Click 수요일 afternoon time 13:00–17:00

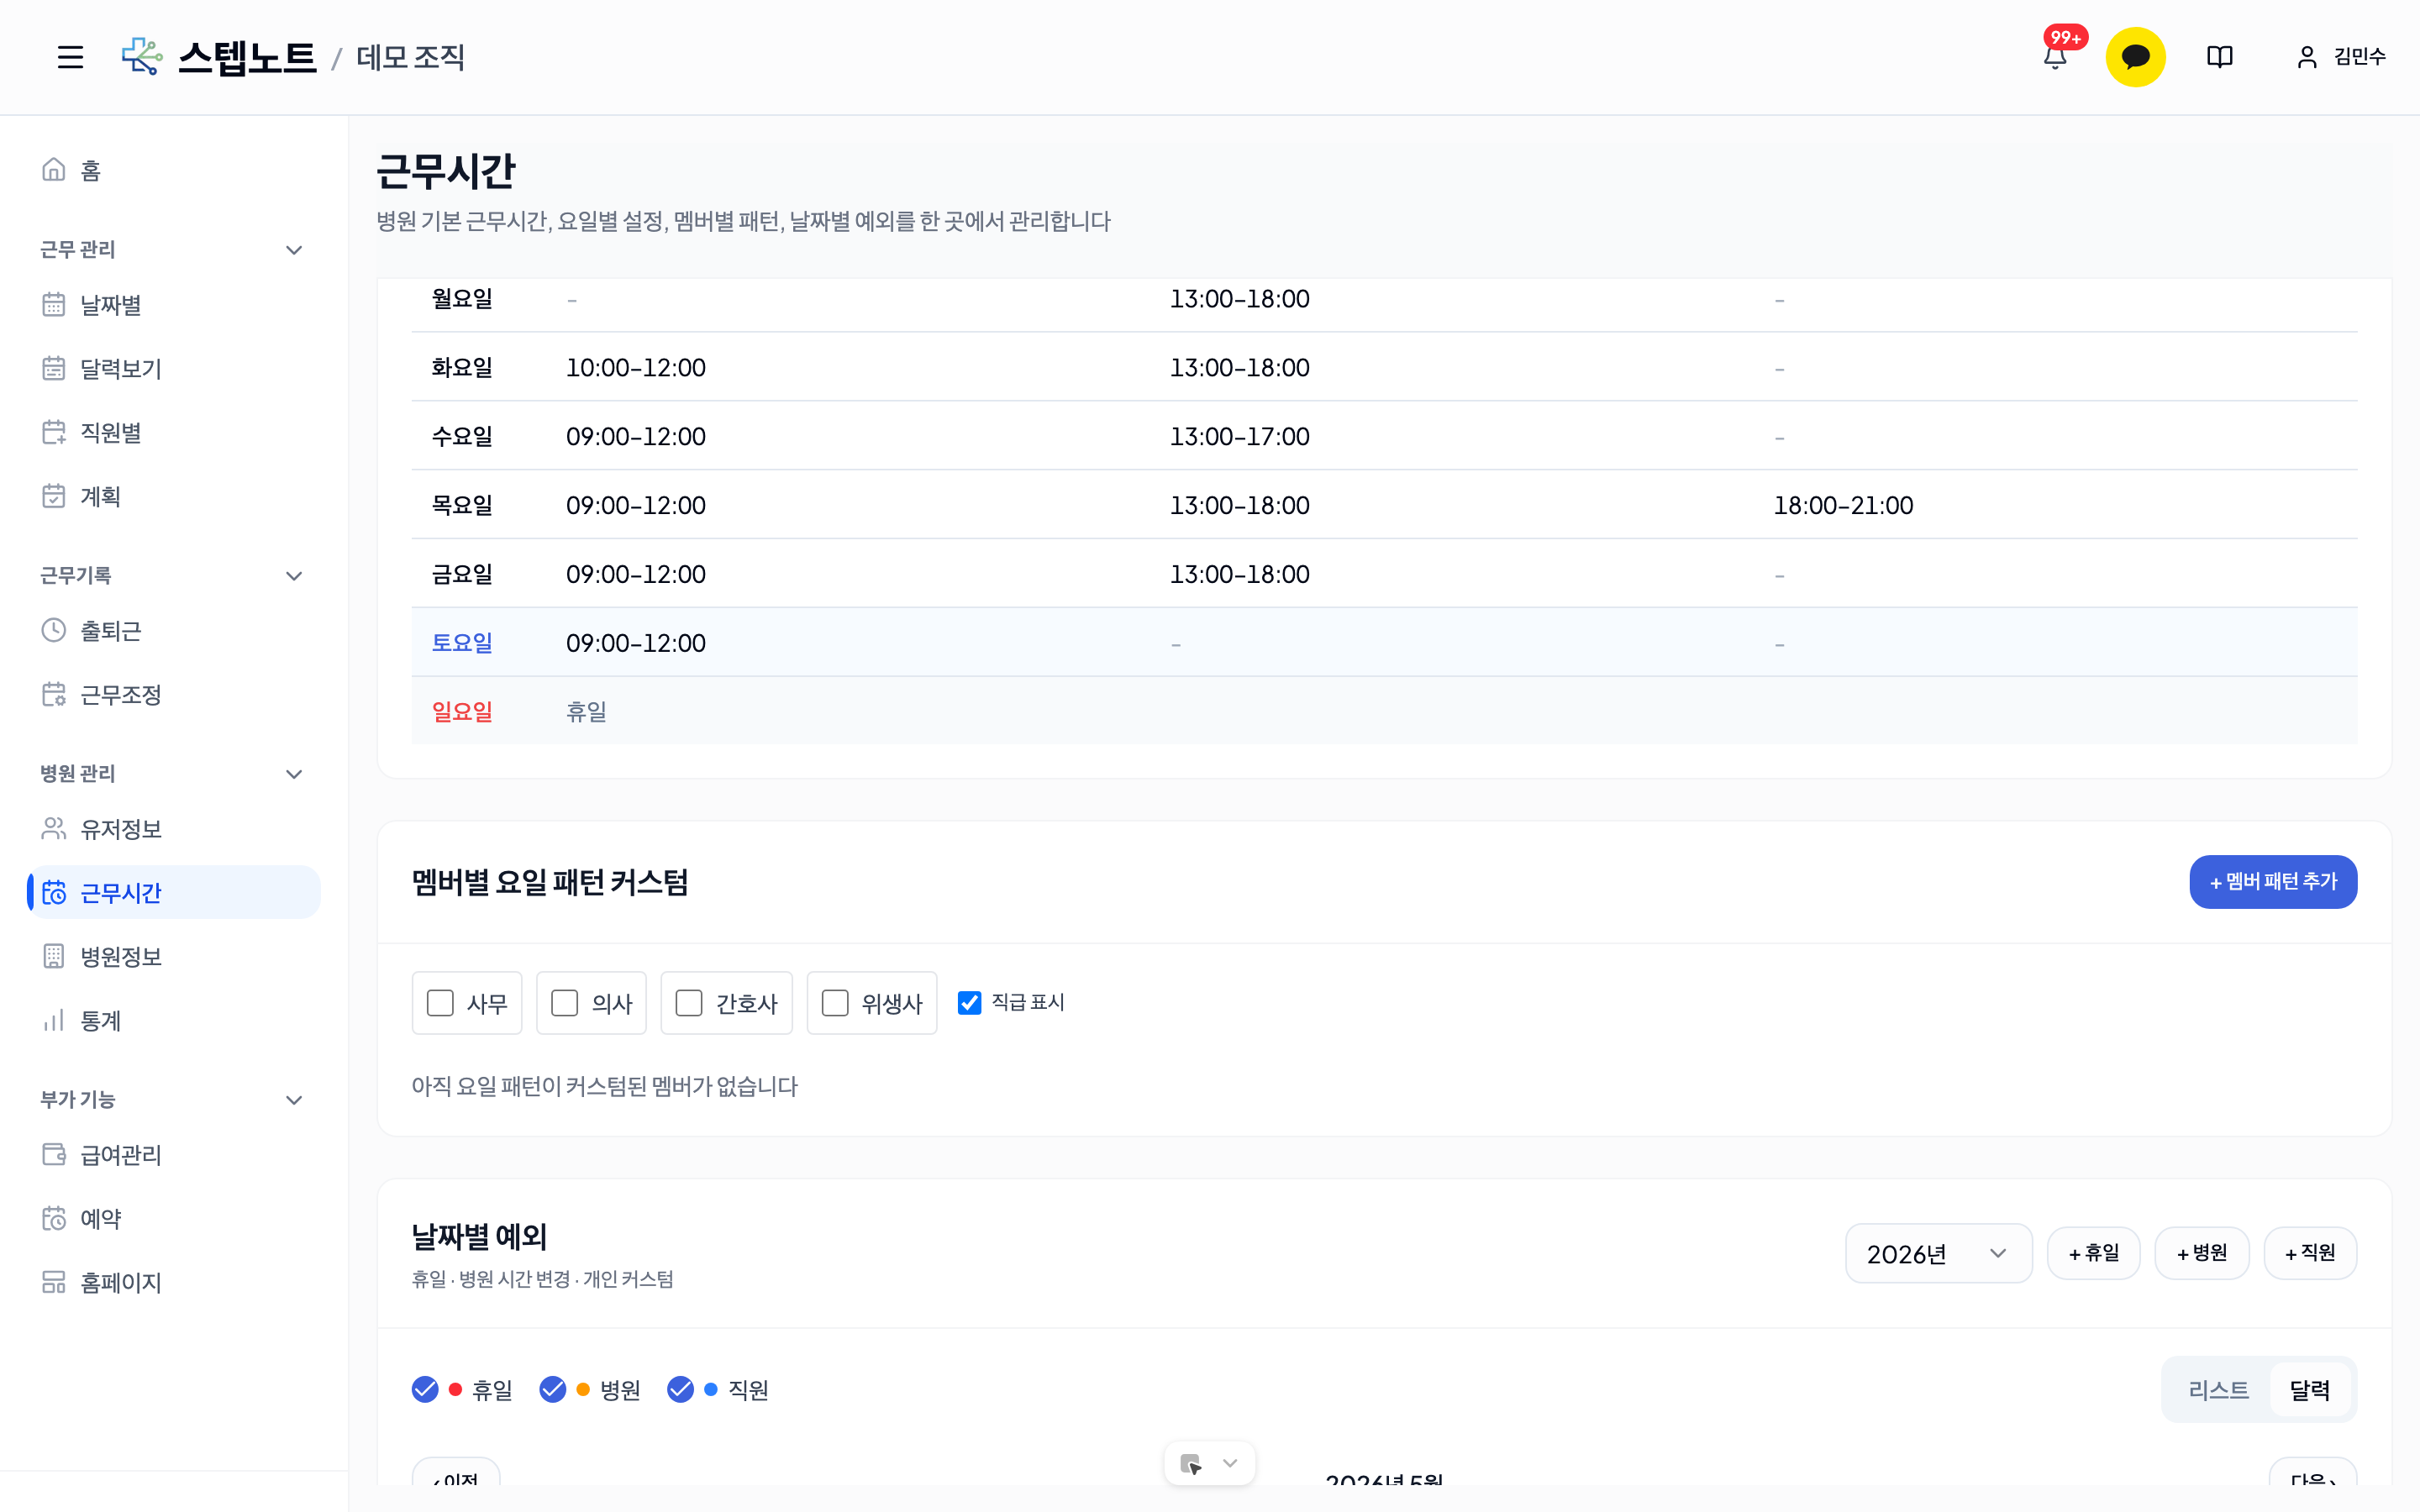[x=1240, y=436]
